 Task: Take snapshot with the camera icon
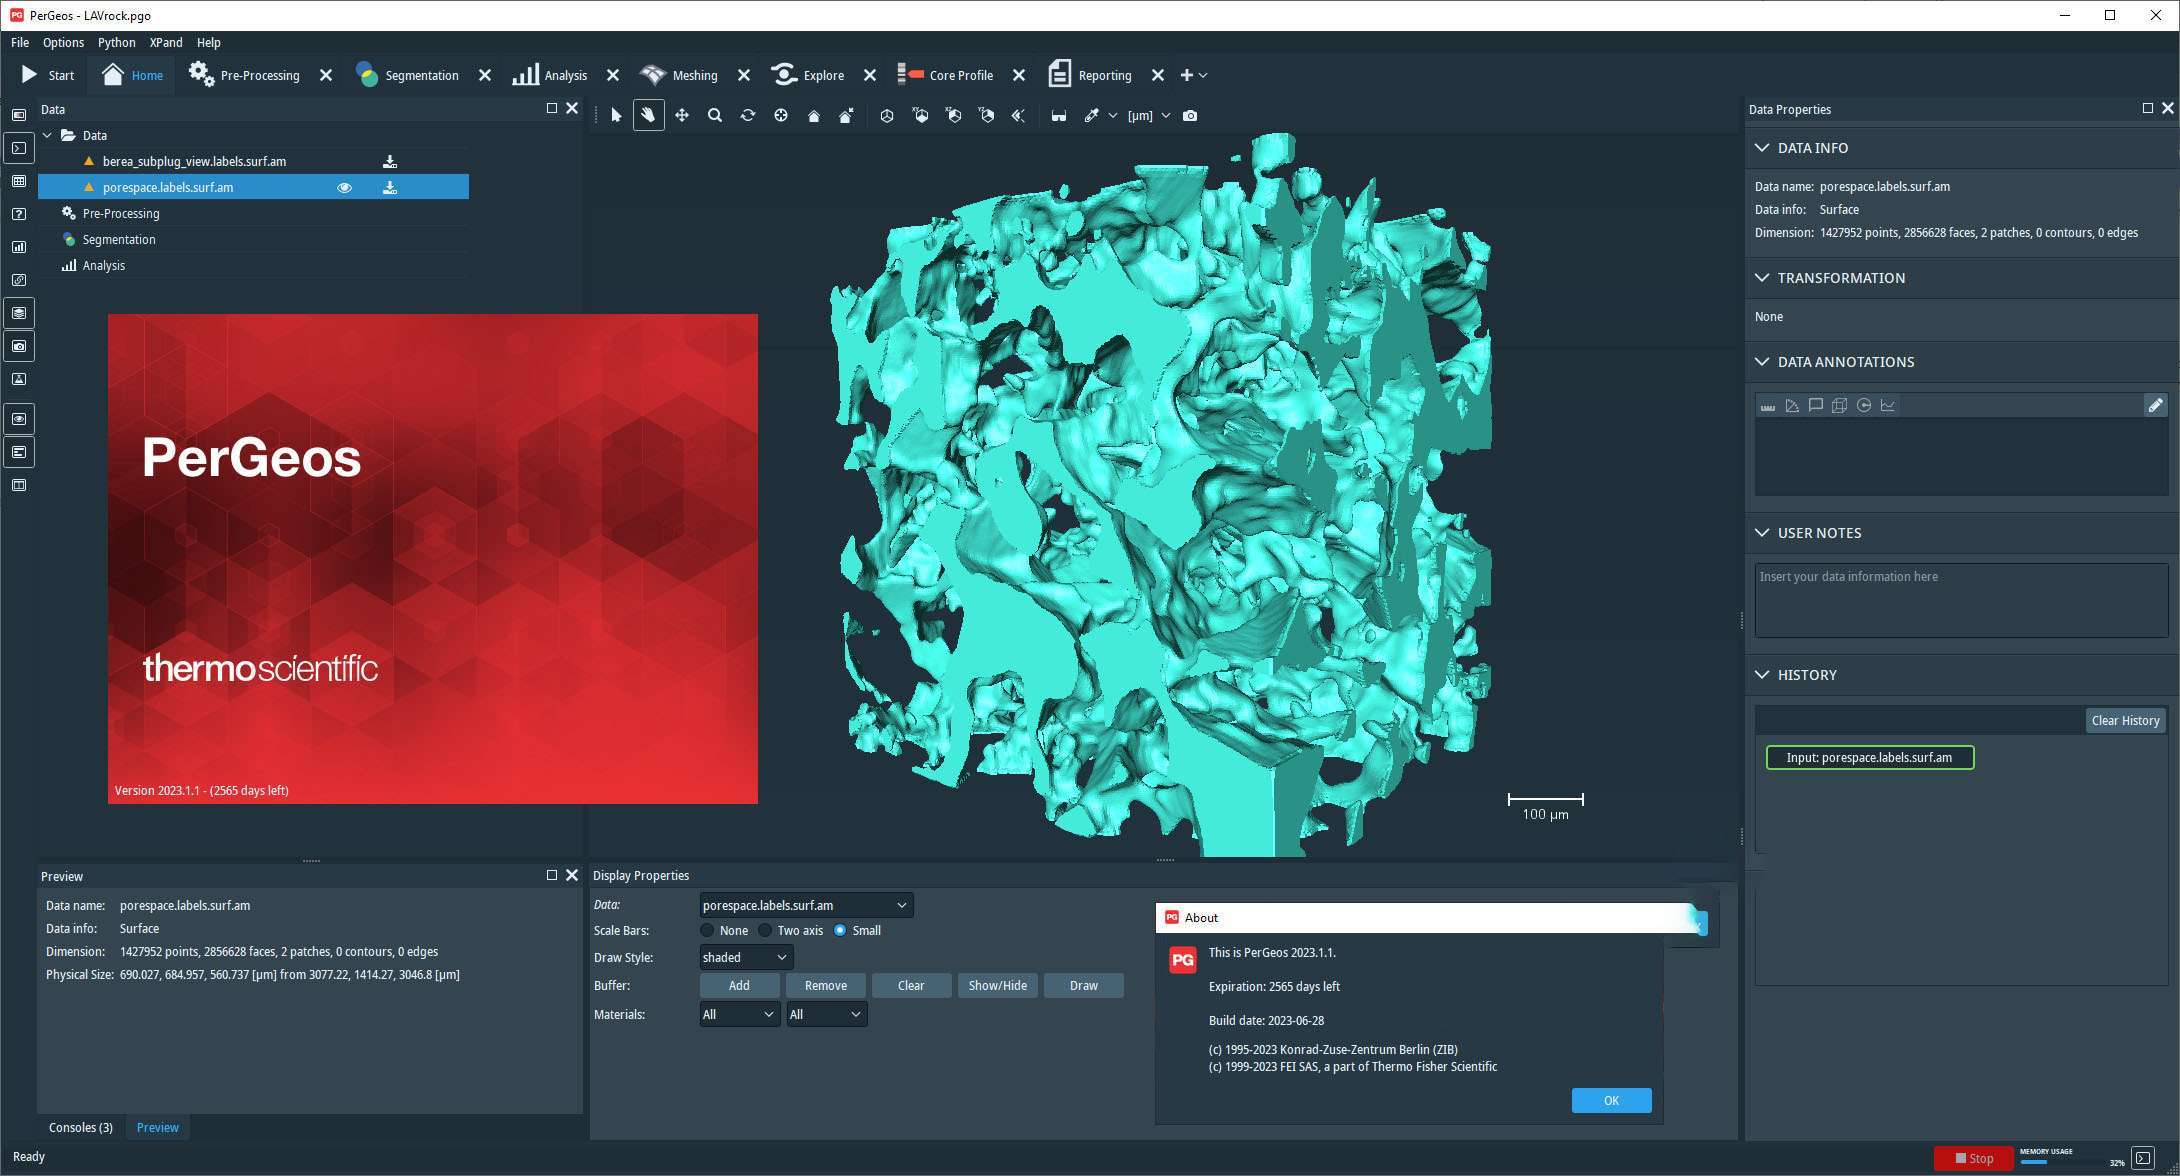coord(1189,116)
